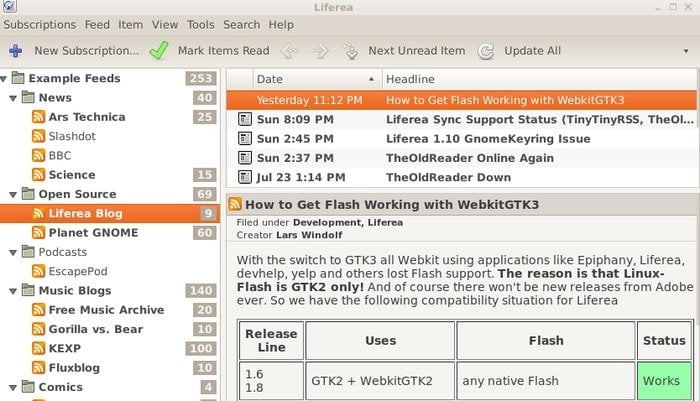Click RSS icon beside the article title
700x401 pixels.
pos(235,204)
